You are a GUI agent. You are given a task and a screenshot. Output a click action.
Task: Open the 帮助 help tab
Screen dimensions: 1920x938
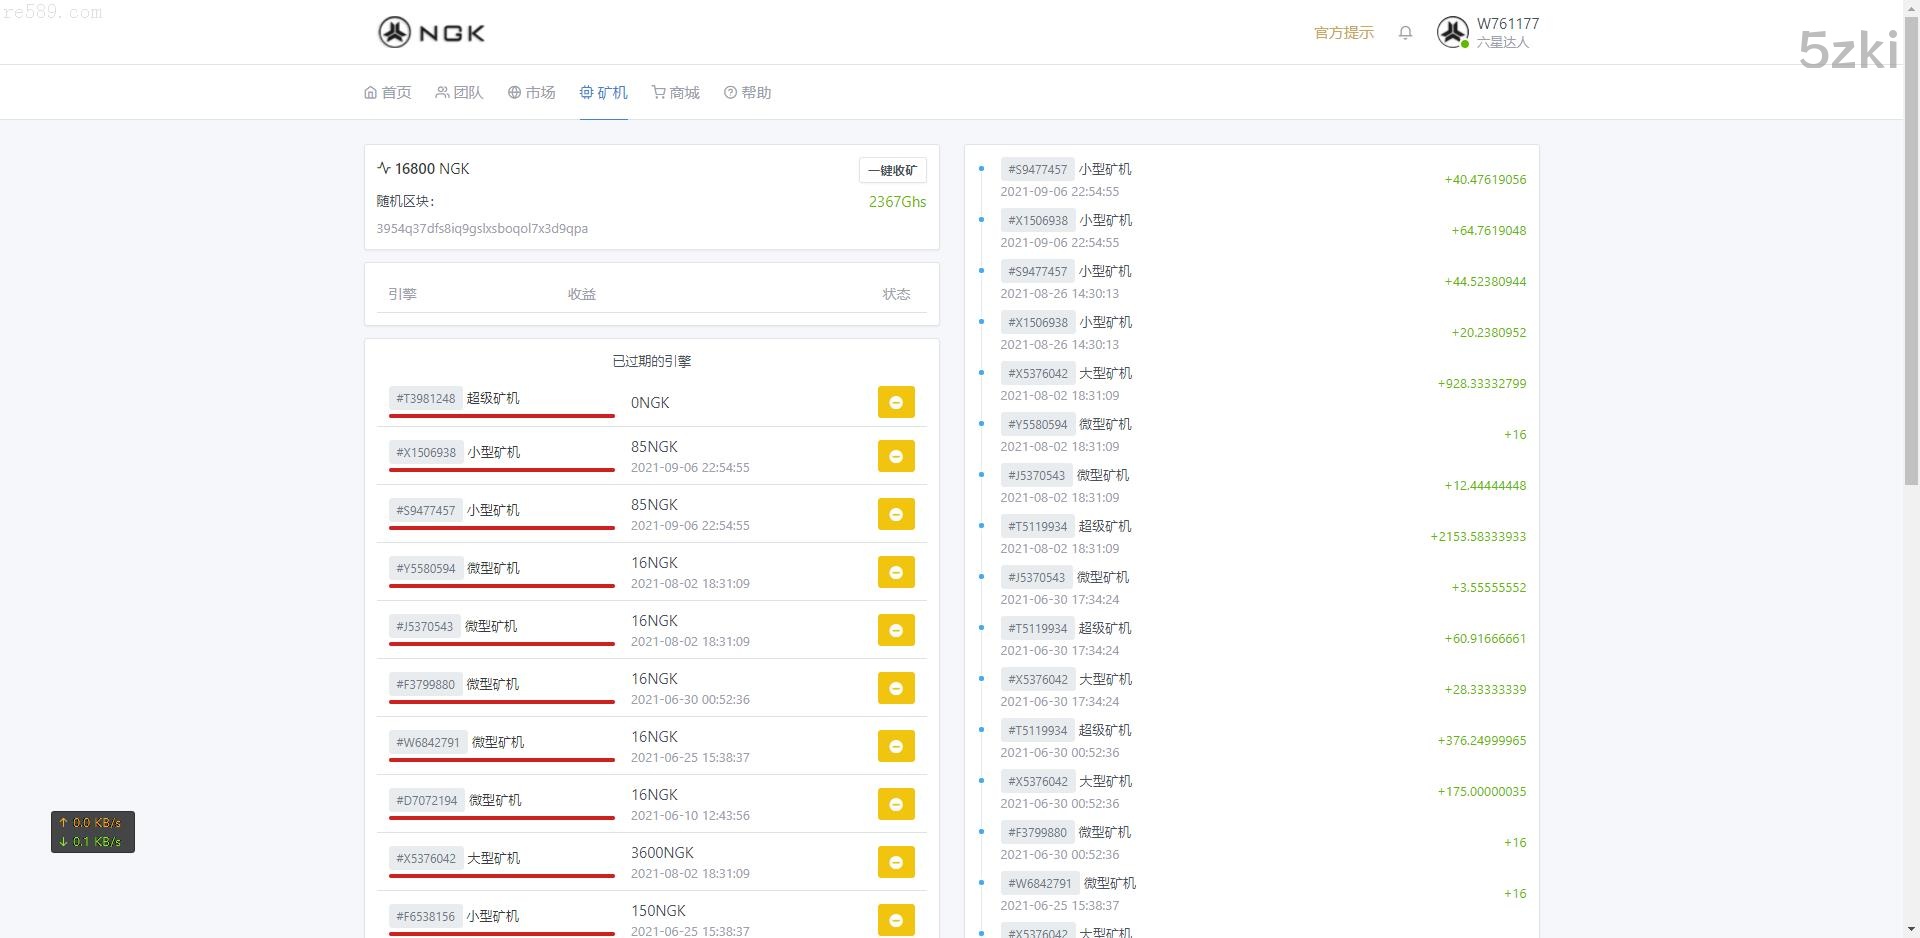pyautogui.click(x=747, y=92)
